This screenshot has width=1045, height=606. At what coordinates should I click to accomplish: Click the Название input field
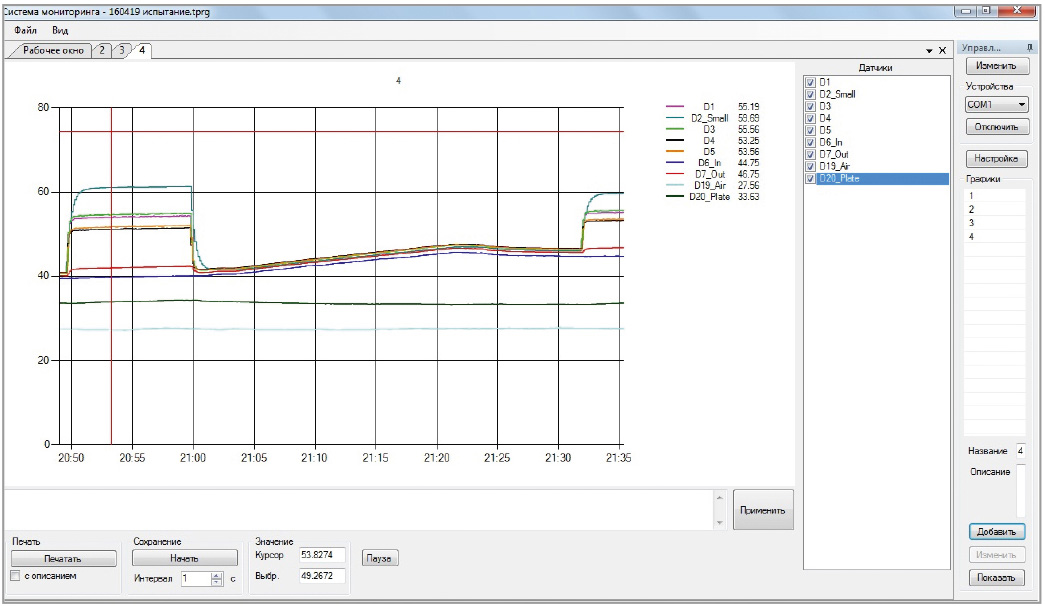pyautogui.click(x=1020, y=451)
